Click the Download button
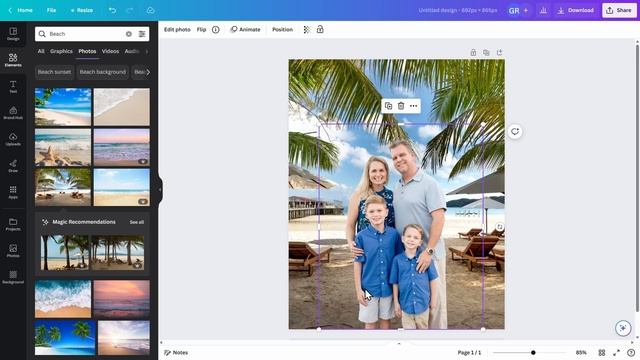Viewport: 640px width, 360px height. [x=576, y=10]
